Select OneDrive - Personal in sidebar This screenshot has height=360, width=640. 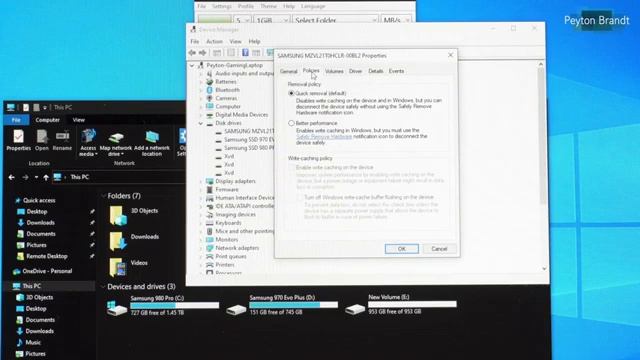point(47,271)
